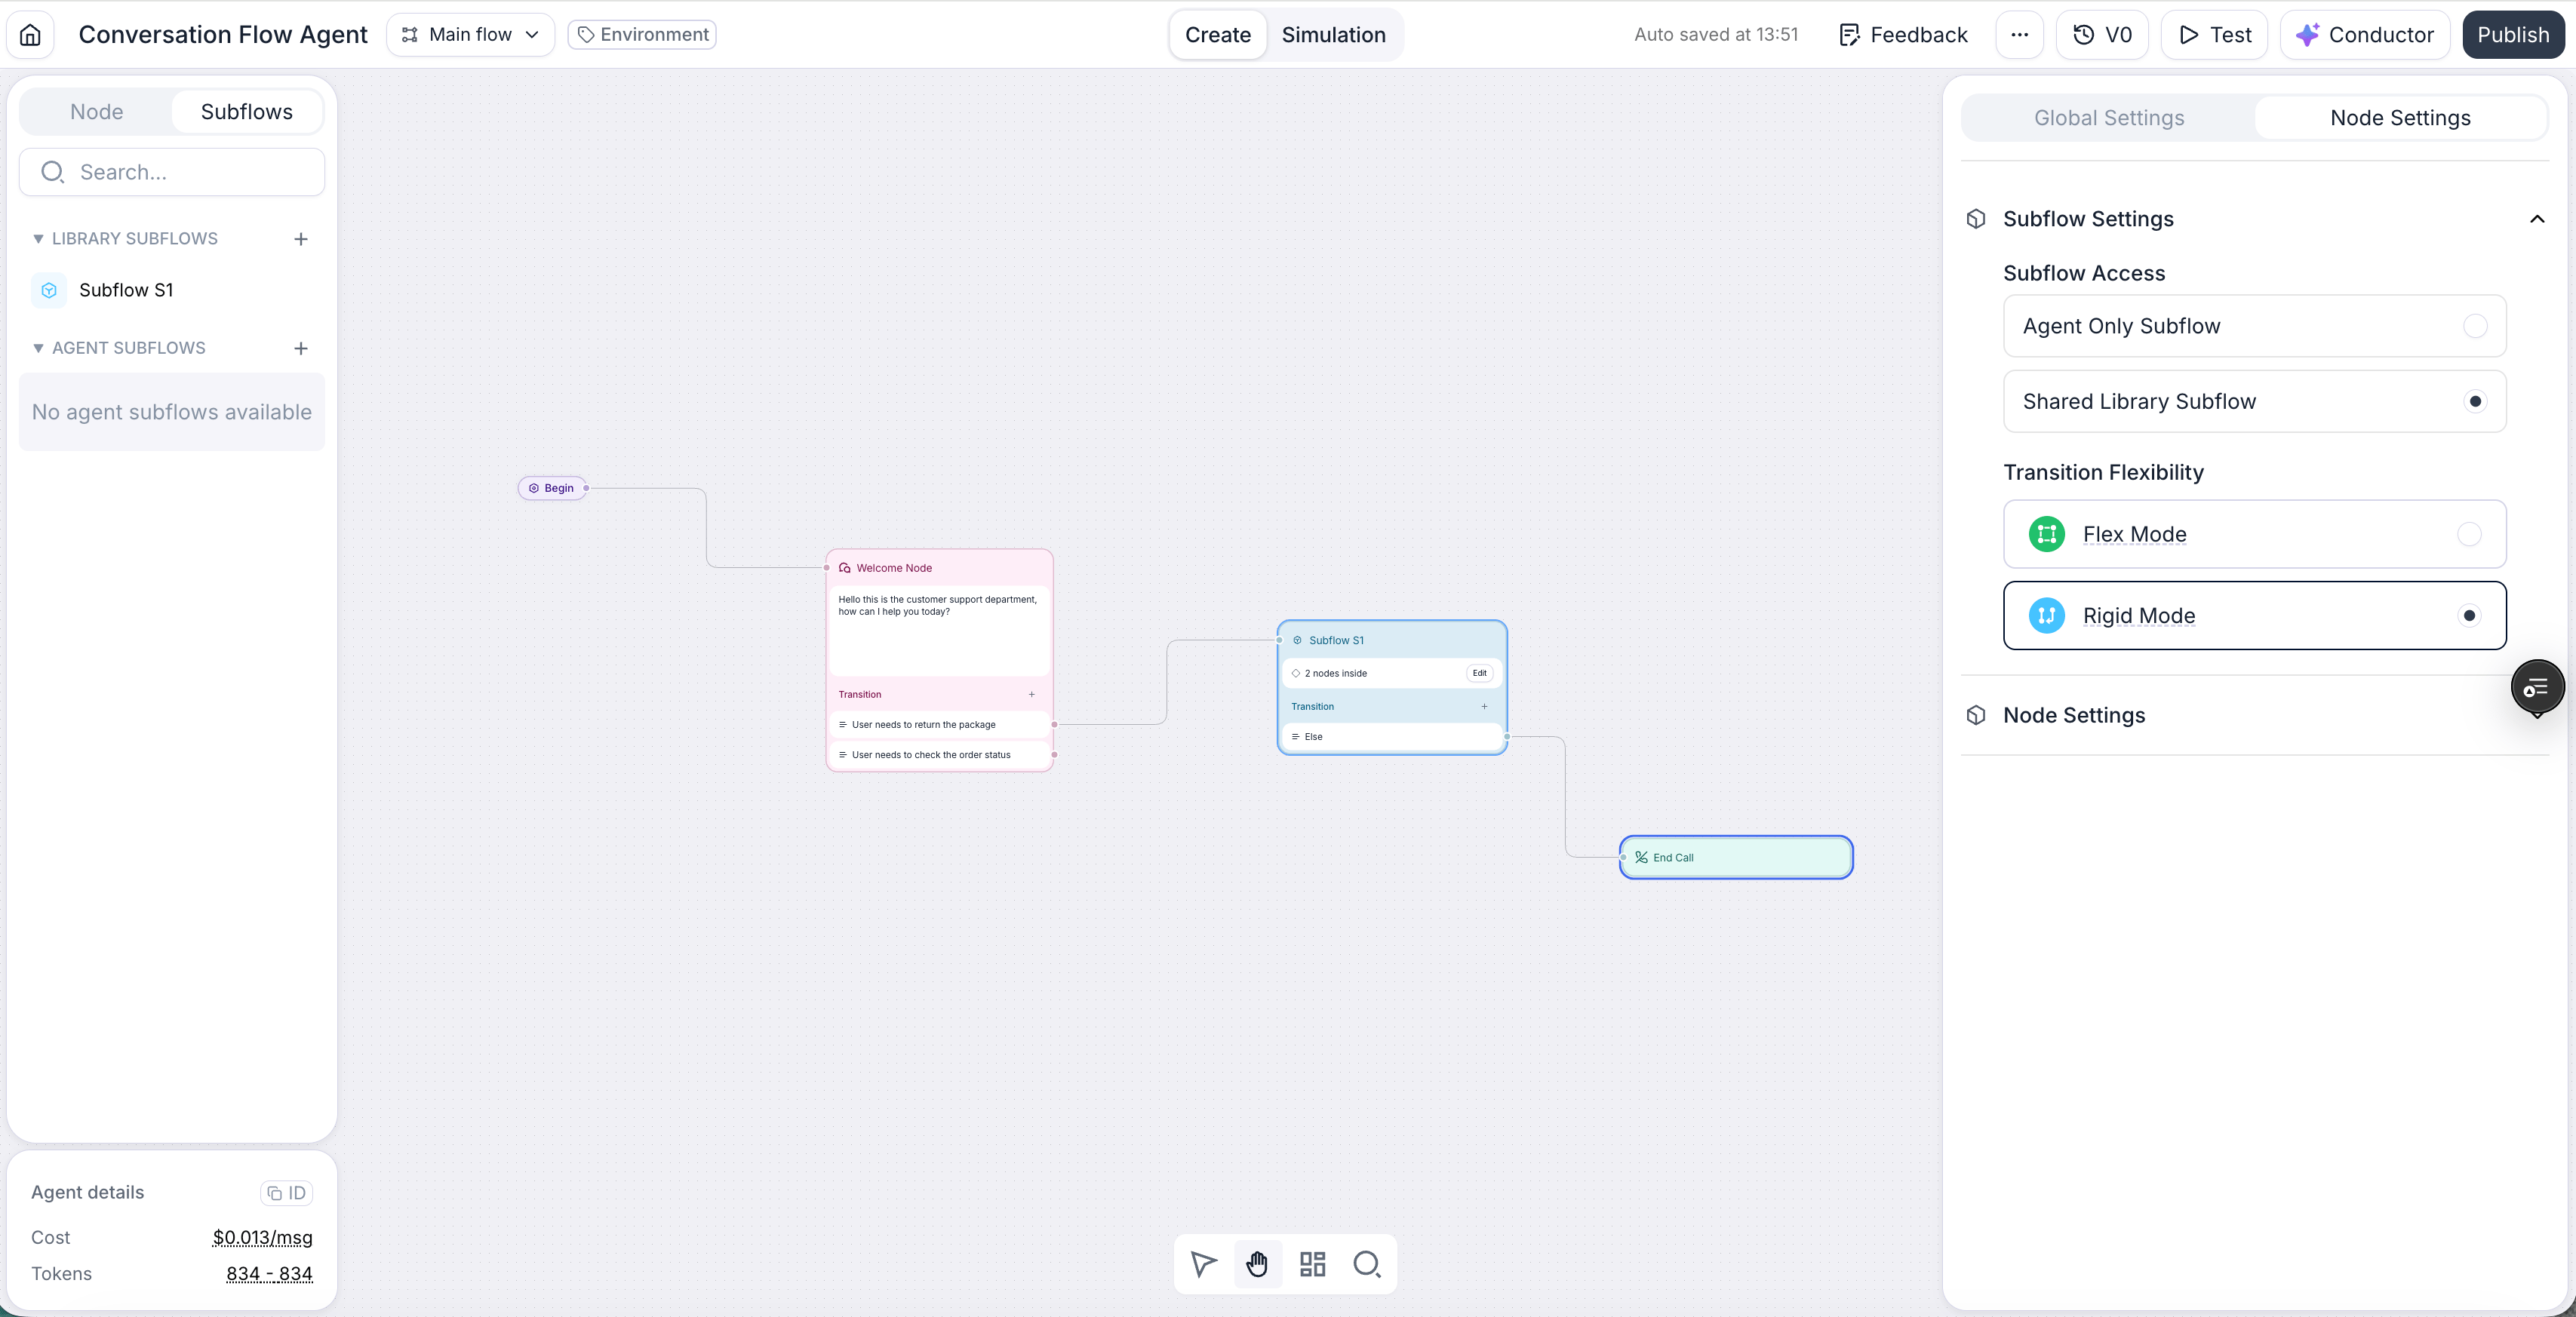The width and height of the screenshot is (2576, 1317).
Task: Click the Welcome Node greeting text
Action: point(938,606)
